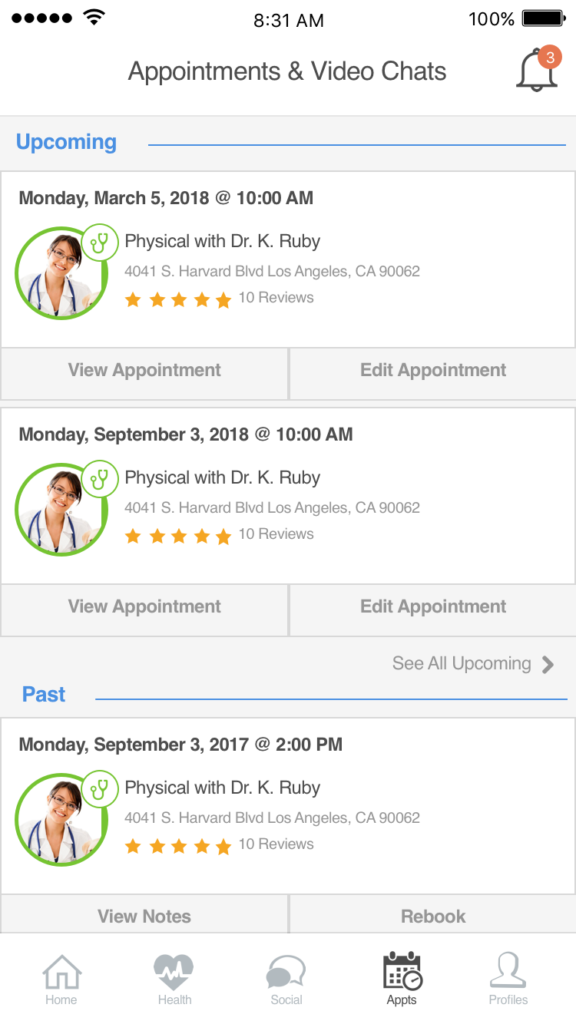Rebook the September 2017 physical
This screenshot has height=1024, width=576.
point(433,914)
